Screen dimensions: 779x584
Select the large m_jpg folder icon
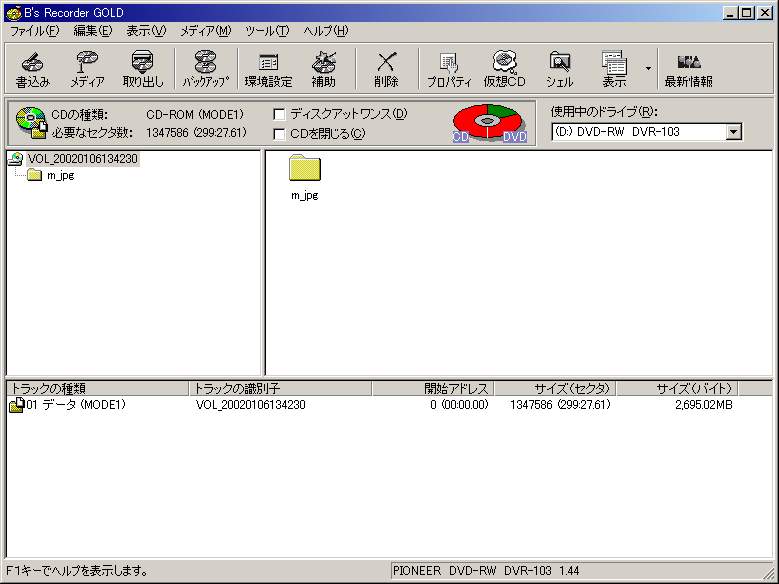point(305,167)
